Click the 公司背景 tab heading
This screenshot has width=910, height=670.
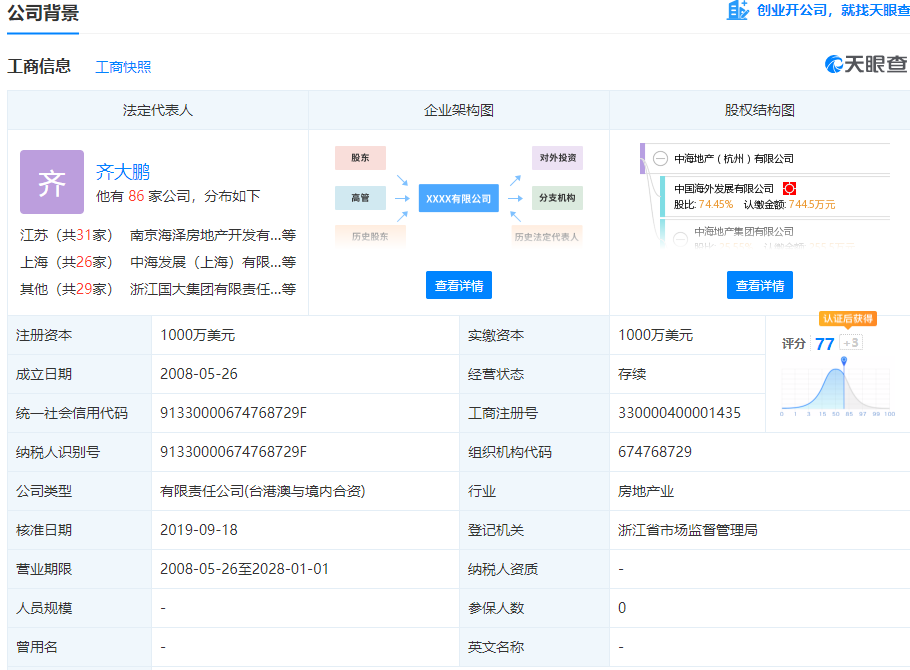43,12
